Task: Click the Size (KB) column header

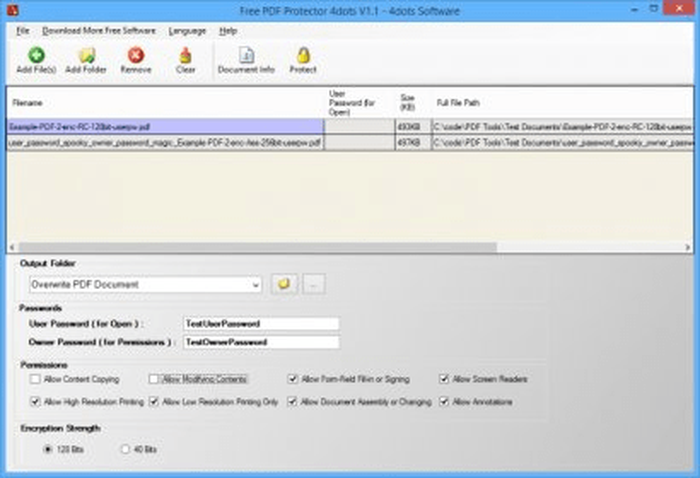Action: [413, 103]
